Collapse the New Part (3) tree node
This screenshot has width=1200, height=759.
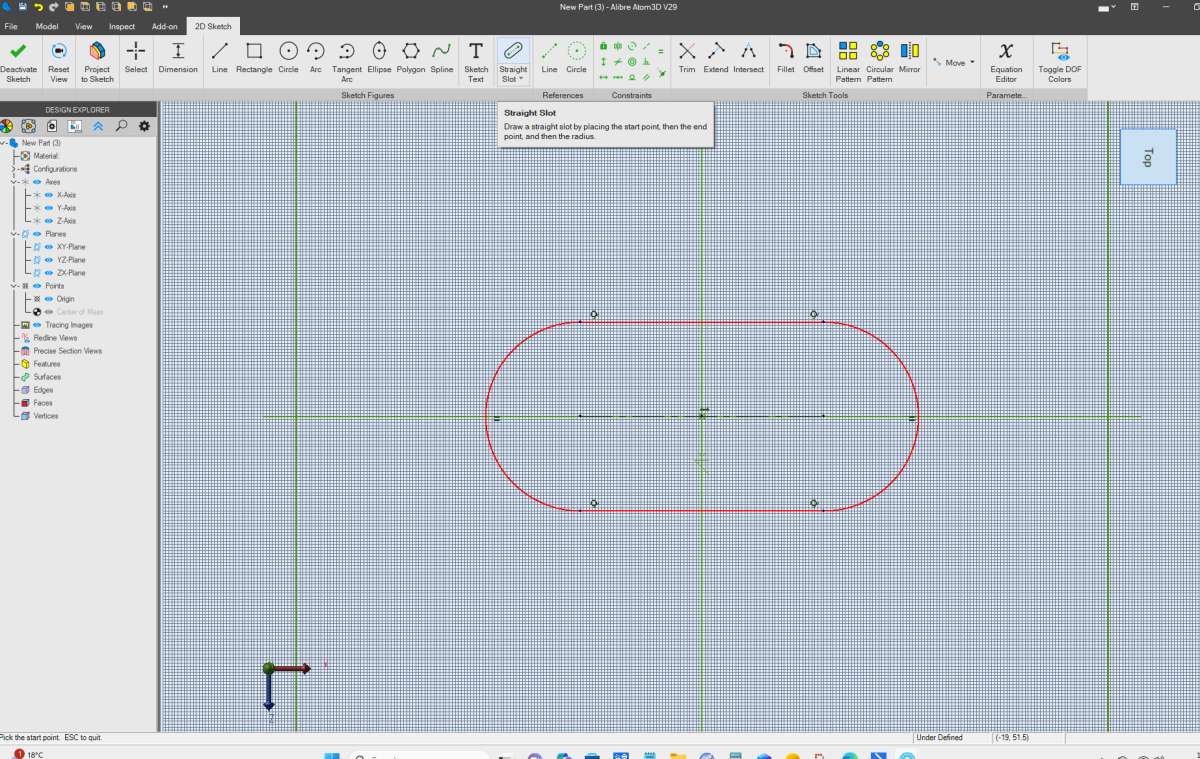tap(3, 143)
